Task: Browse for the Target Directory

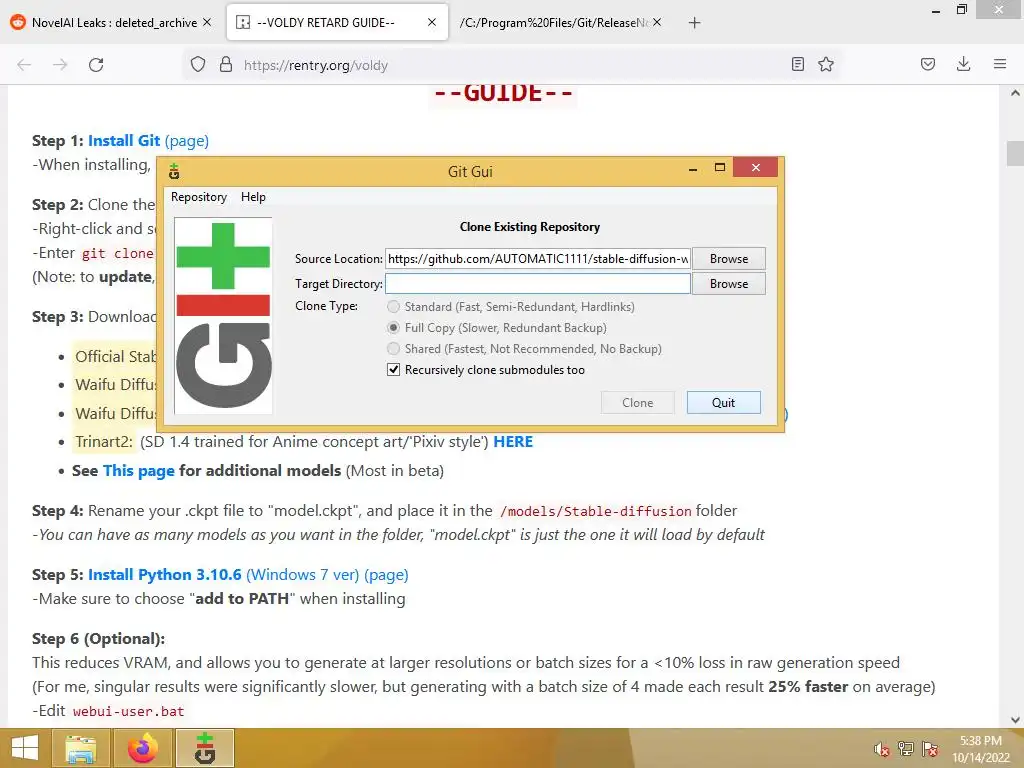Action: click(x=729, y=283)
